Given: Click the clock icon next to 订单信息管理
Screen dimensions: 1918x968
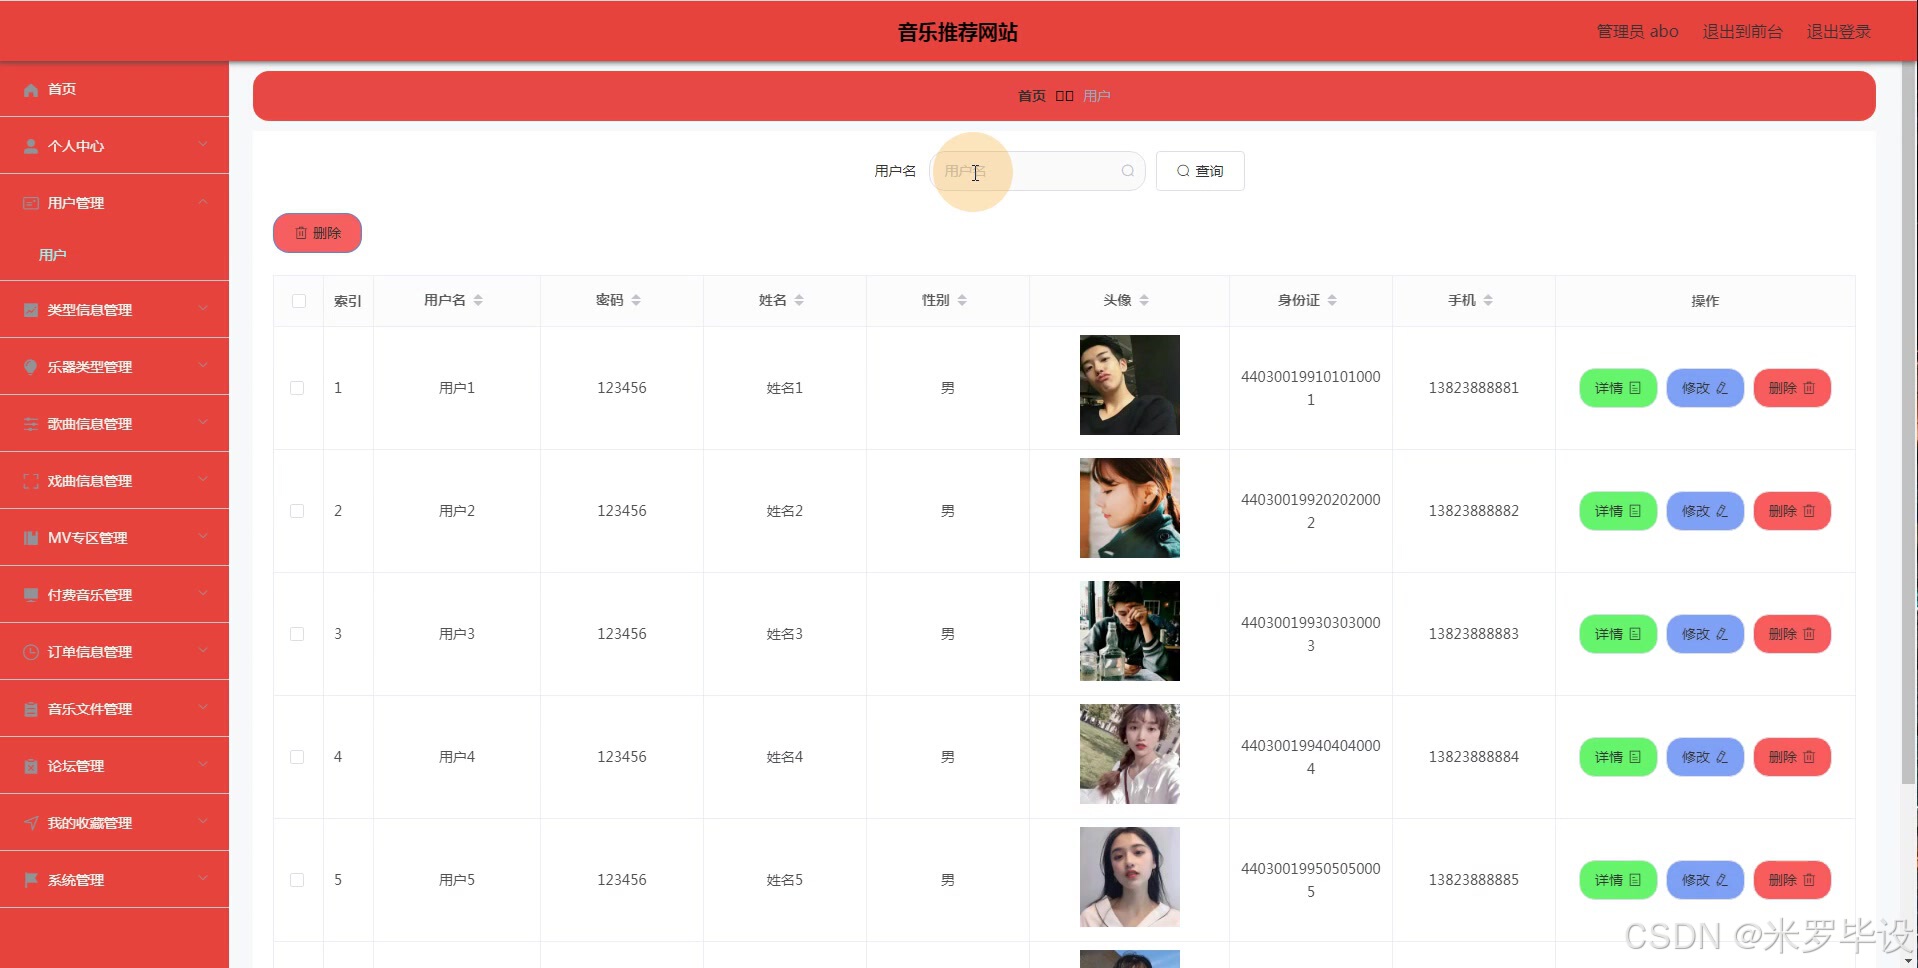Looking at the screenshot, I should [x=31, y=652].
